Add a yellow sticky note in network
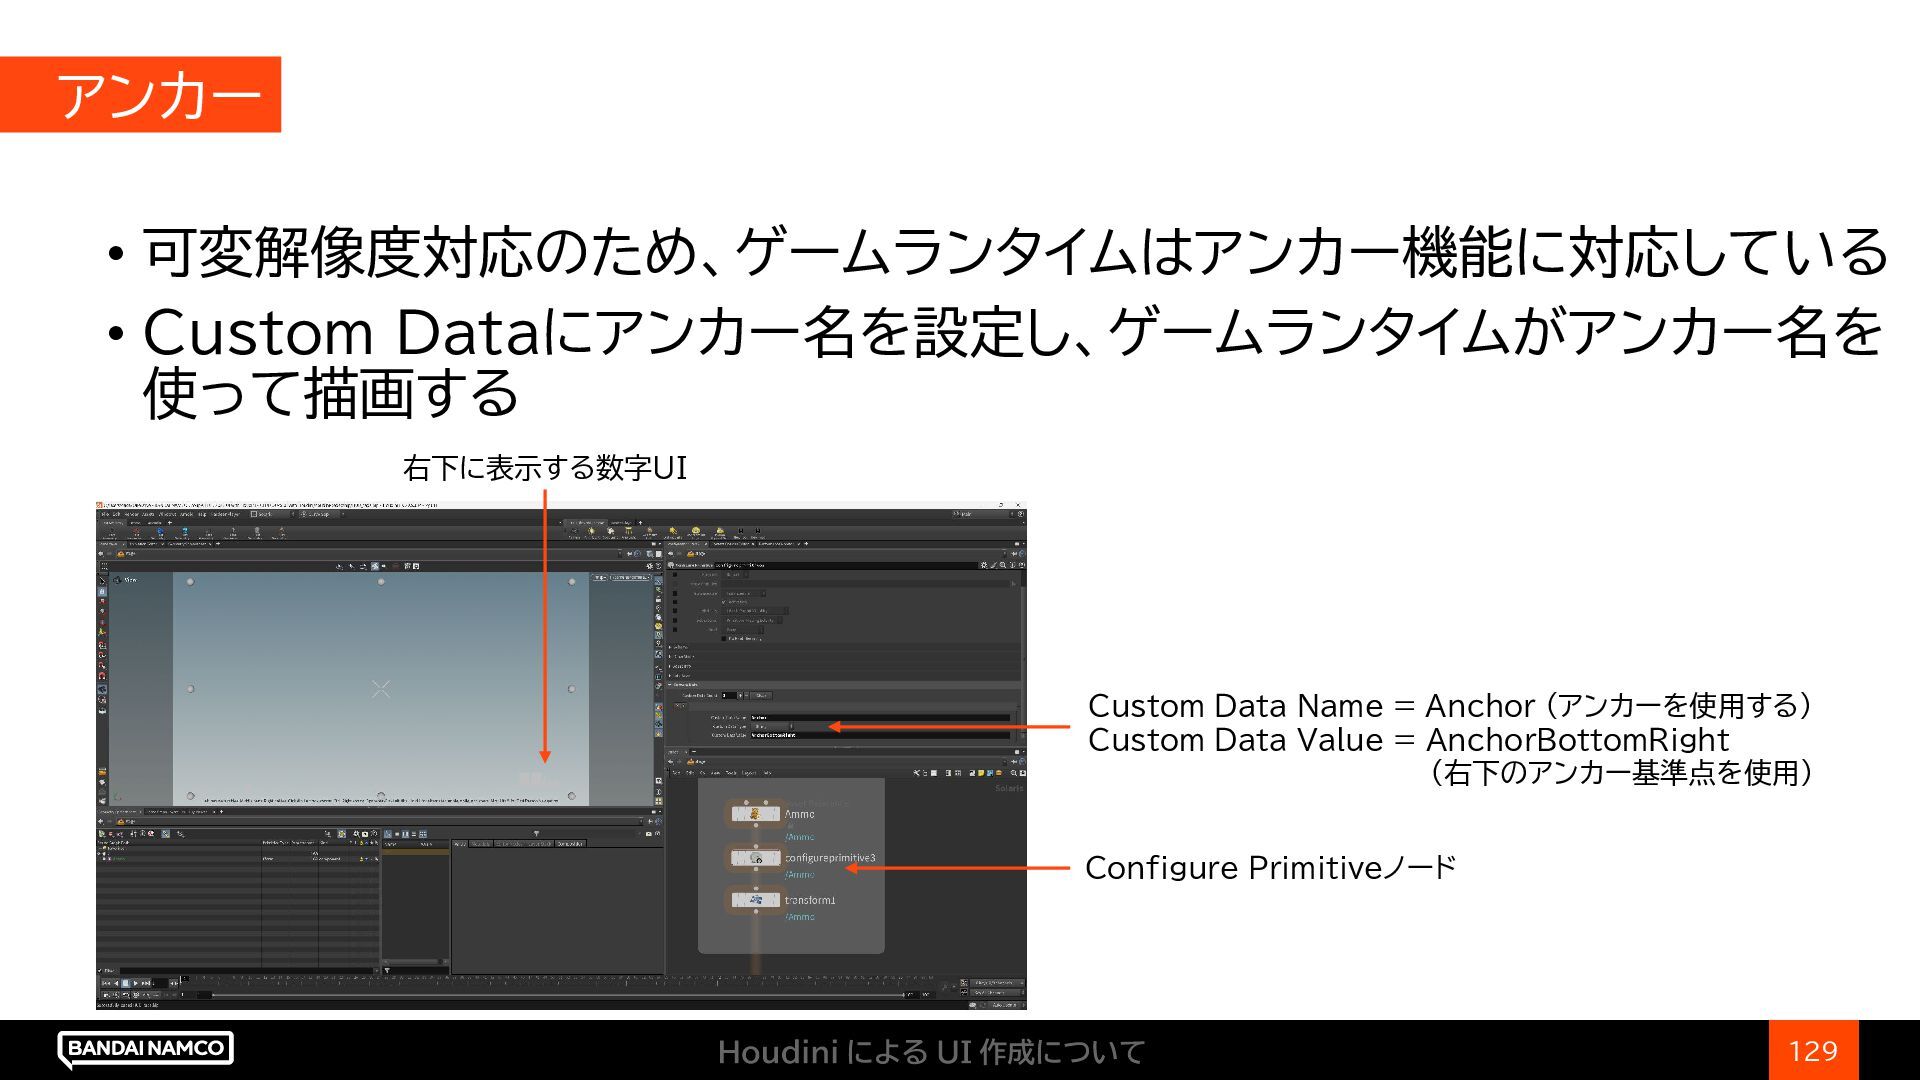Viewport: 1920px width, 1080px height. coord(981,773)
